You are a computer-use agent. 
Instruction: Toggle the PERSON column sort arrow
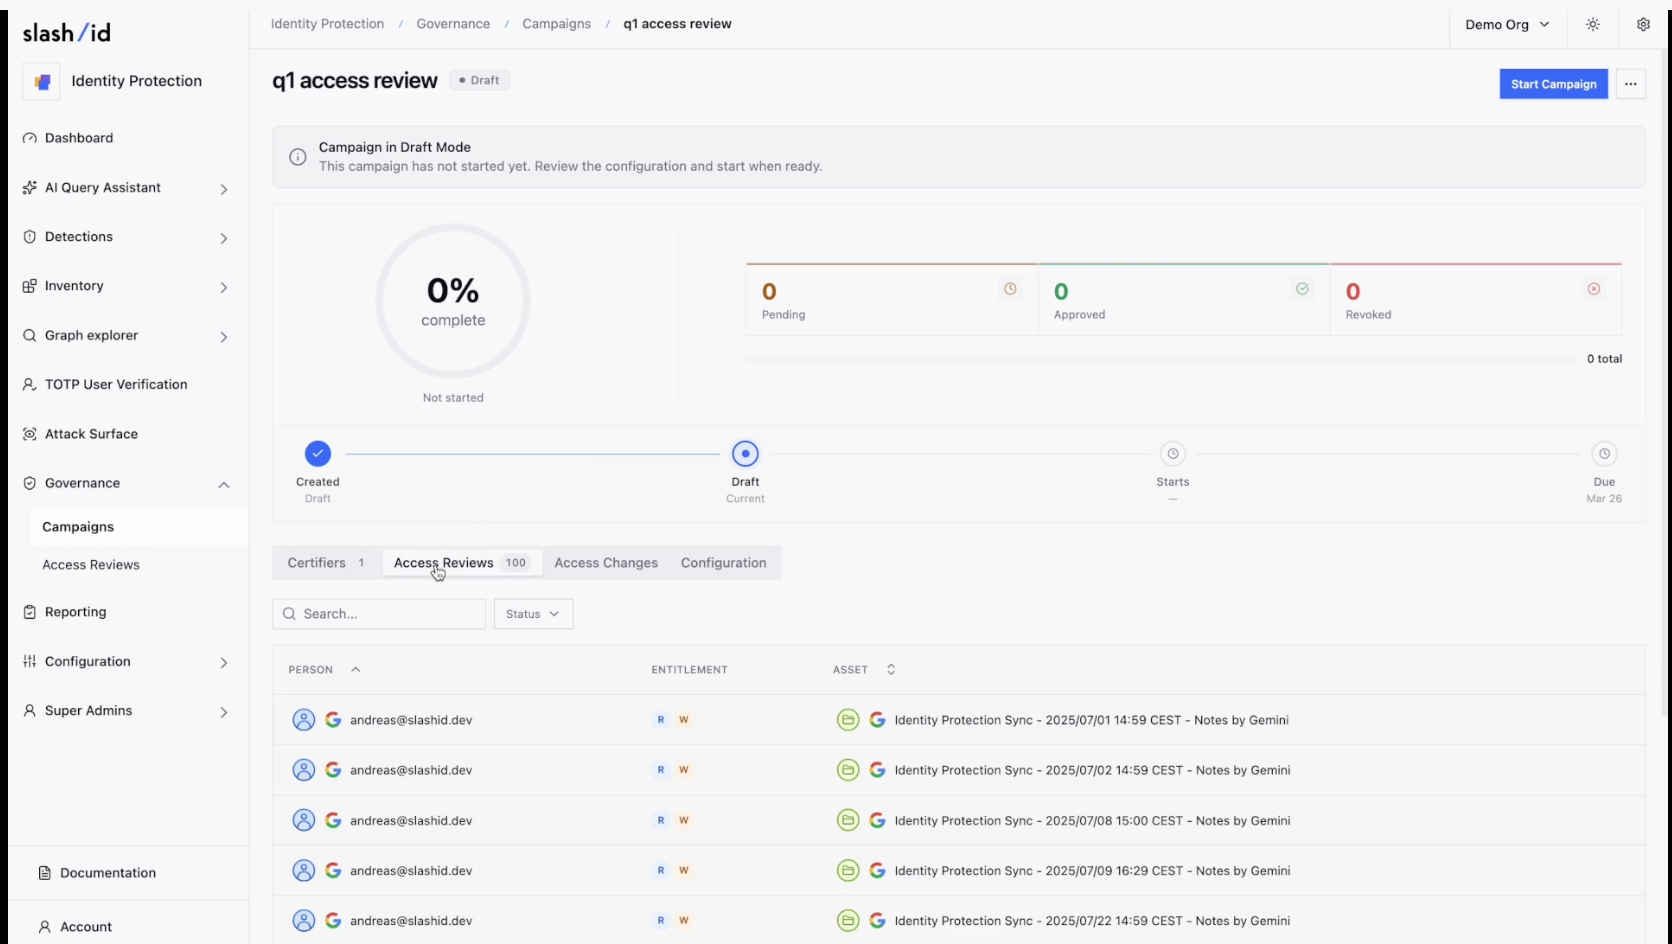[x=356, y=669]
